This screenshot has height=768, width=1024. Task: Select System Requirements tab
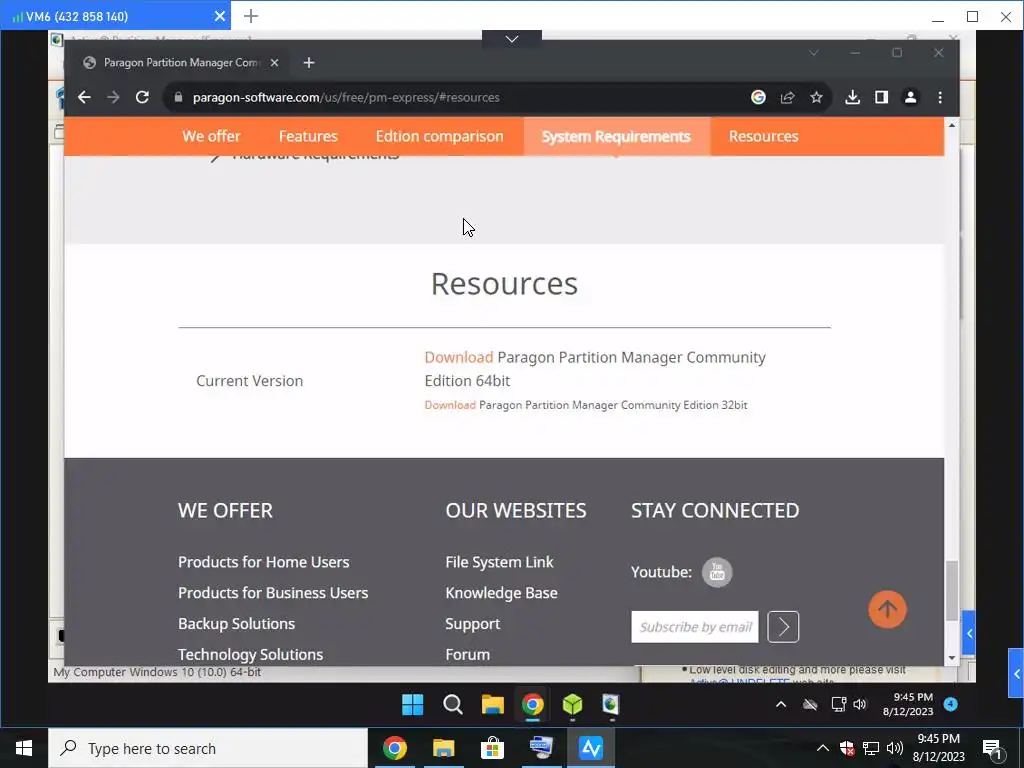[x=616, y=136]
